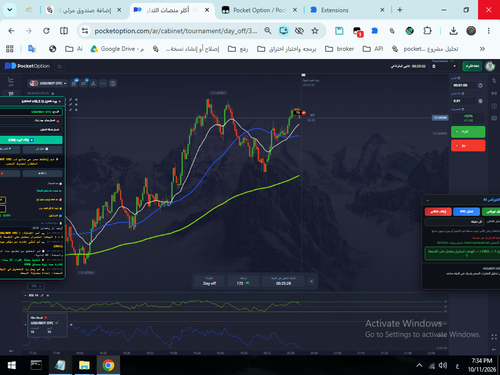Click the eye-slash icon in address bar
500x375 pixels.
(x=299, y=31)
